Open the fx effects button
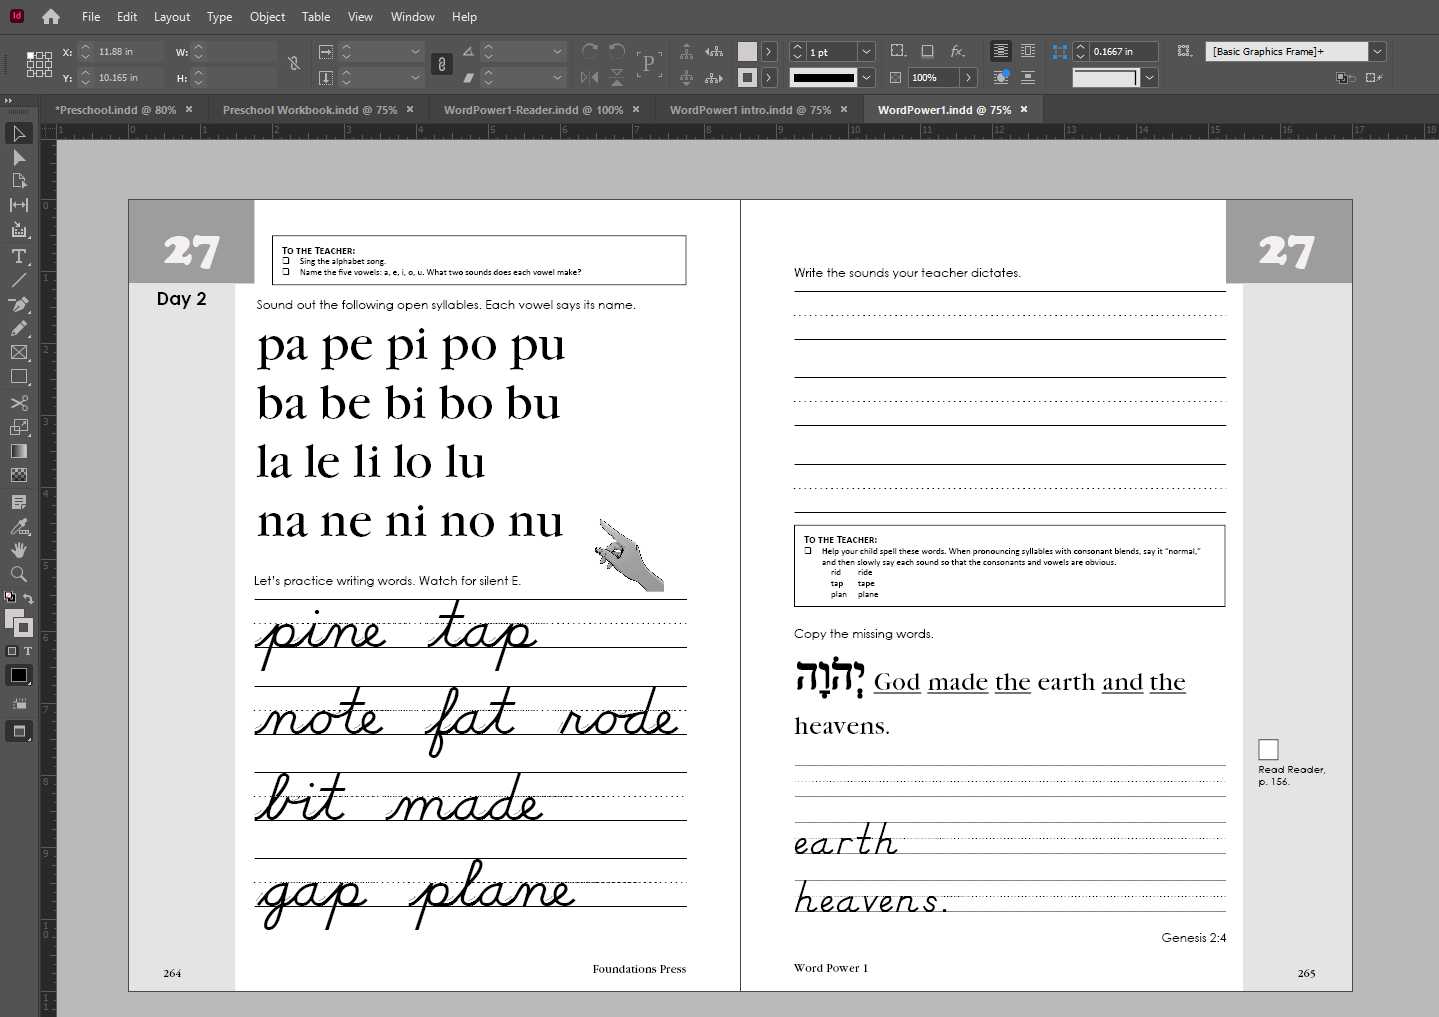Image resolution: width=1439 pixels, height=1017 pixels. click(x=957, y=51)
